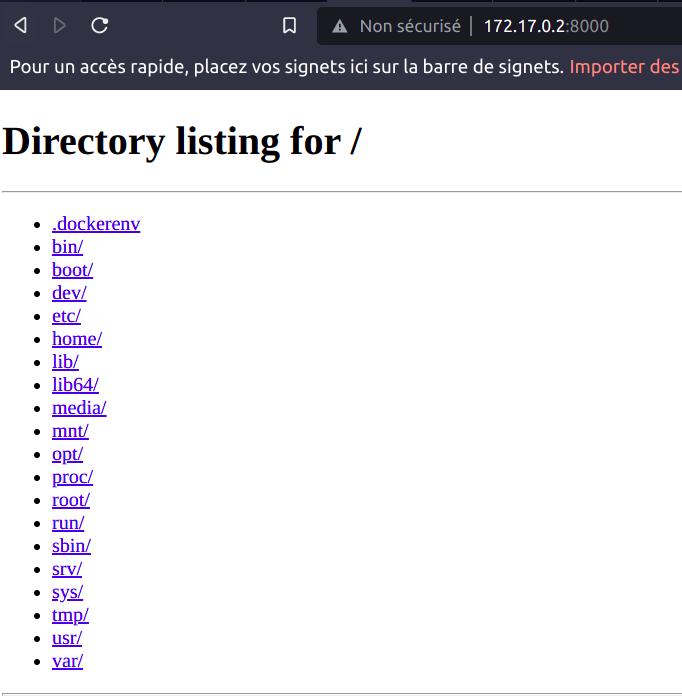This screenshot has width=682, height=696.
Task: Navigate to the var/ directory
Action: 67,661
